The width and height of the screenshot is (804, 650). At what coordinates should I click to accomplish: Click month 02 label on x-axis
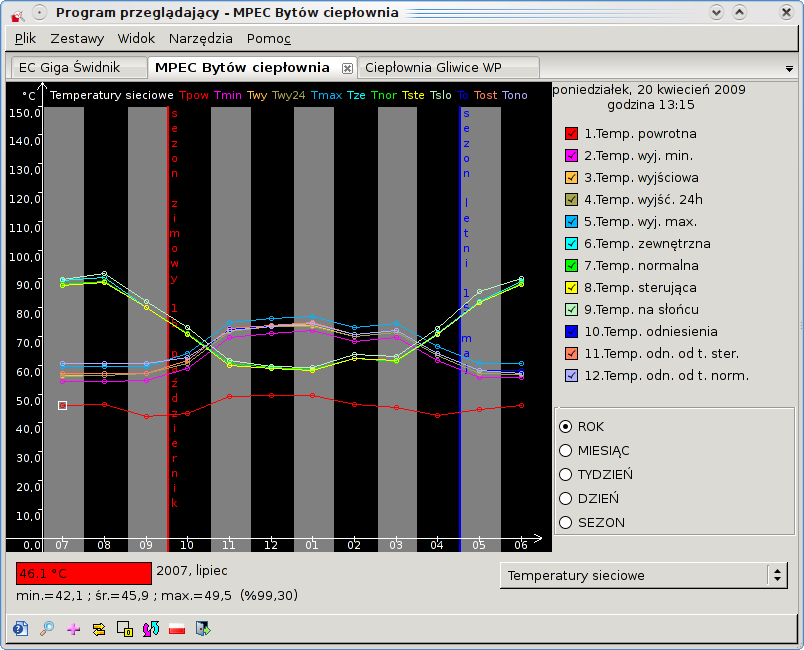(354, 545)
